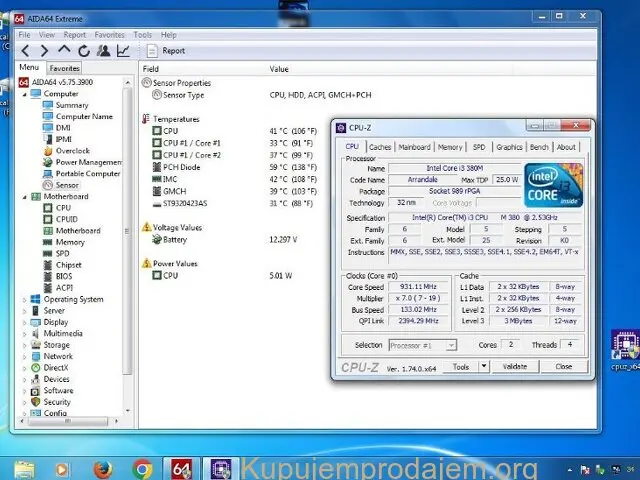
Task: Select Overclock in the Computer tree
Action: [72, 150]
